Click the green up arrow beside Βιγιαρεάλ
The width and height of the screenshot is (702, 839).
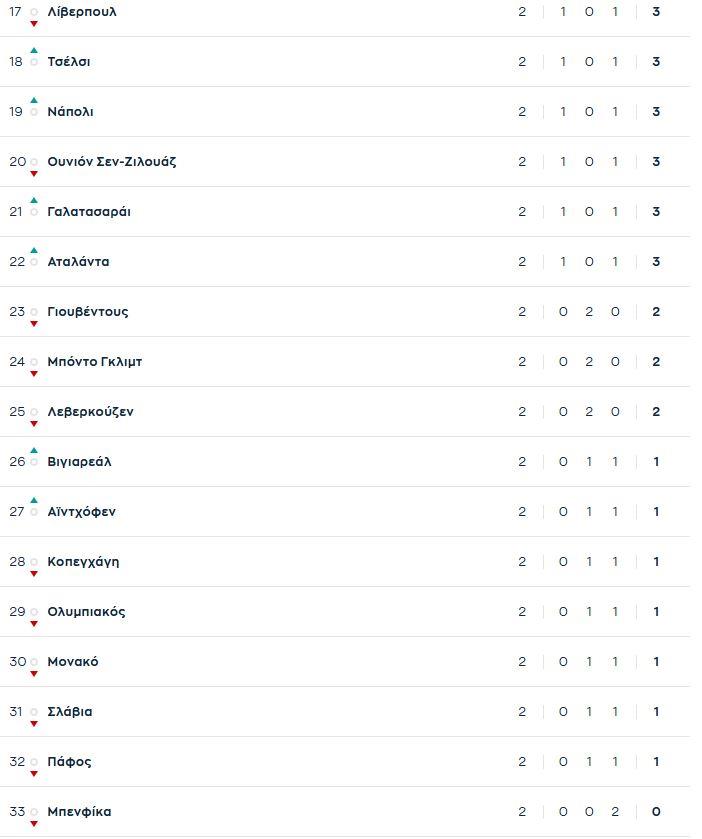click(34, 450)
